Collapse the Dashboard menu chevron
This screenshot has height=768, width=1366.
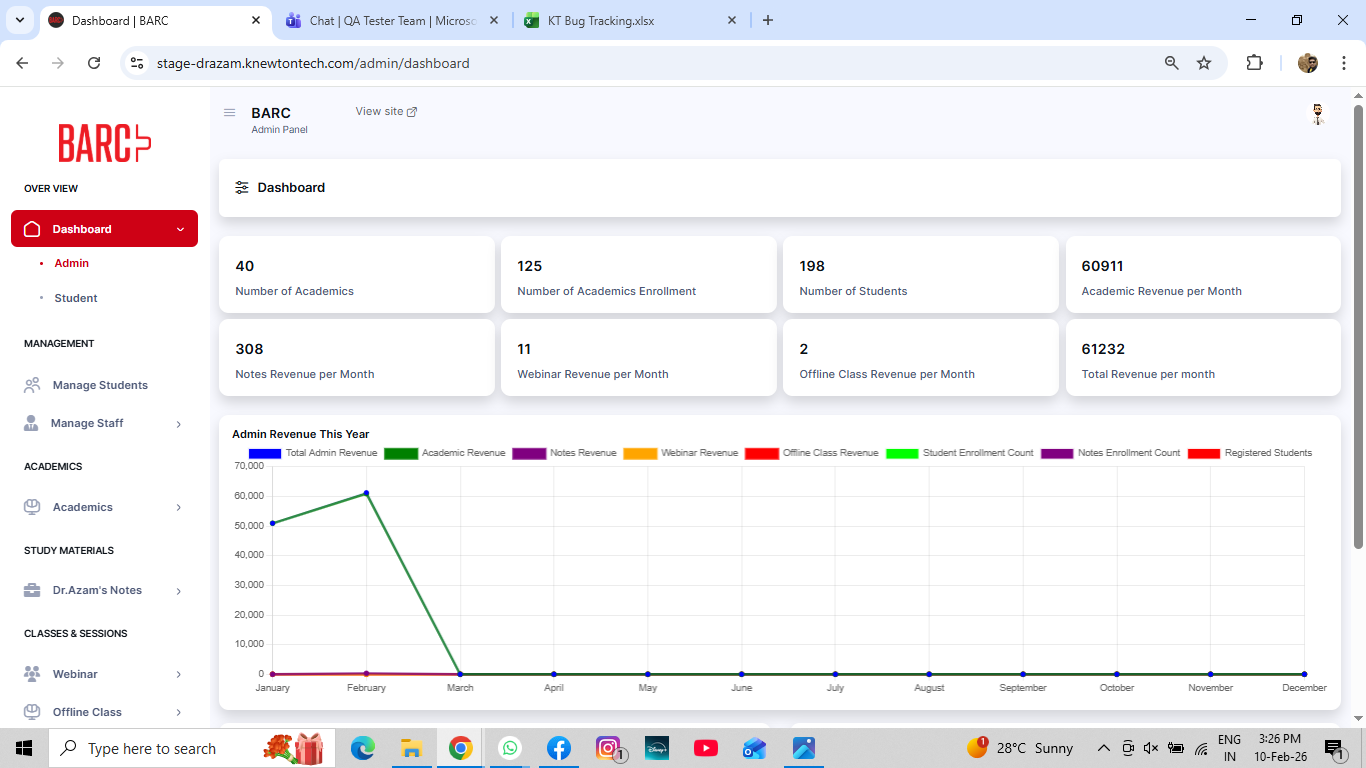pos(180,229)
